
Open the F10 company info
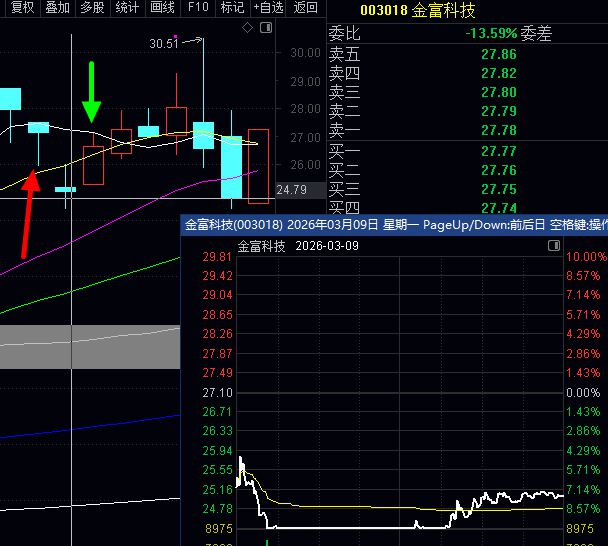198,7
